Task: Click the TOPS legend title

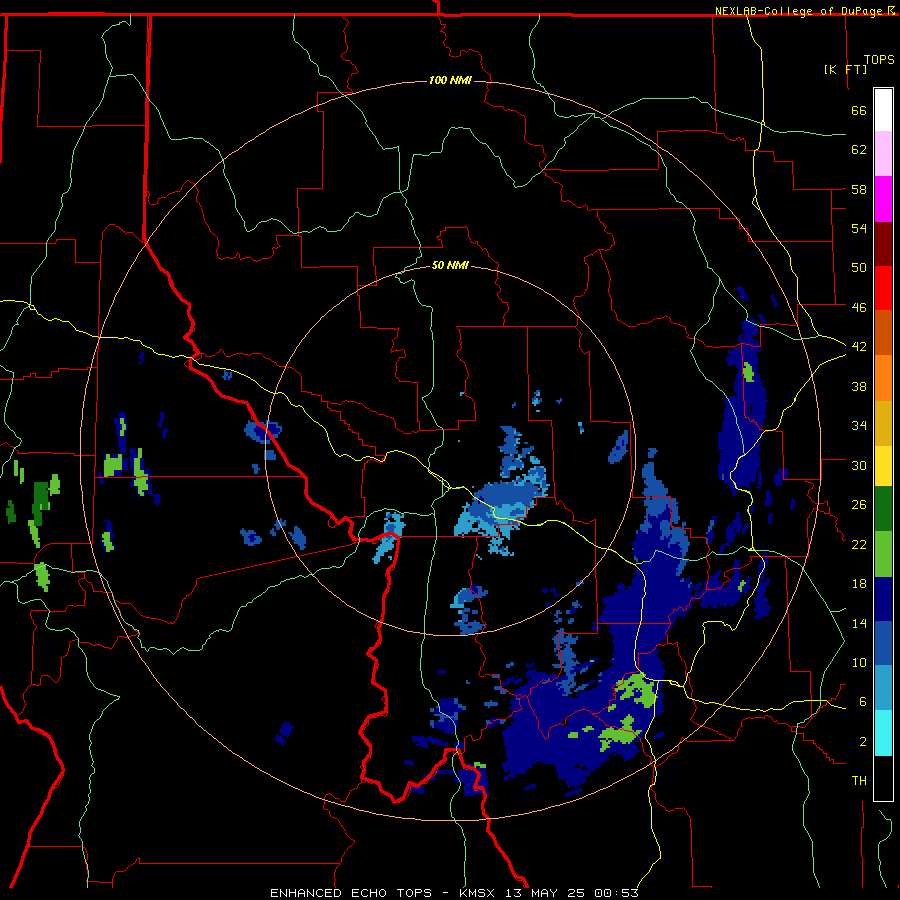Action: pyautogui.click(x=879, y=60)
